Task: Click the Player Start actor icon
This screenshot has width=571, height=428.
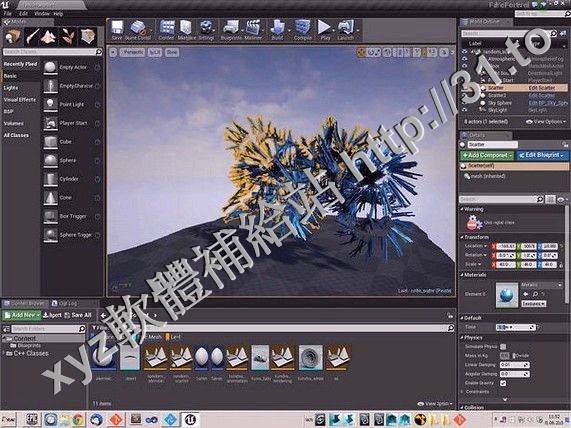Action: coord(50,123)
